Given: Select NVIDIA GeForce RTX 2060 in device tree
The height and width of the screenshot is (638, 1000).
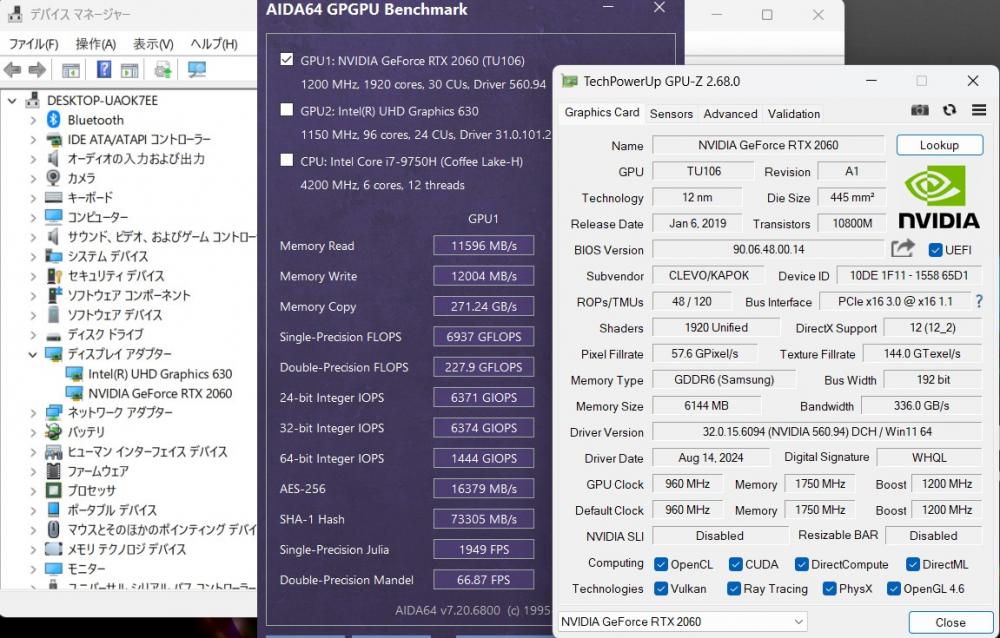Looking at the screenshot, I should (160, 393).
